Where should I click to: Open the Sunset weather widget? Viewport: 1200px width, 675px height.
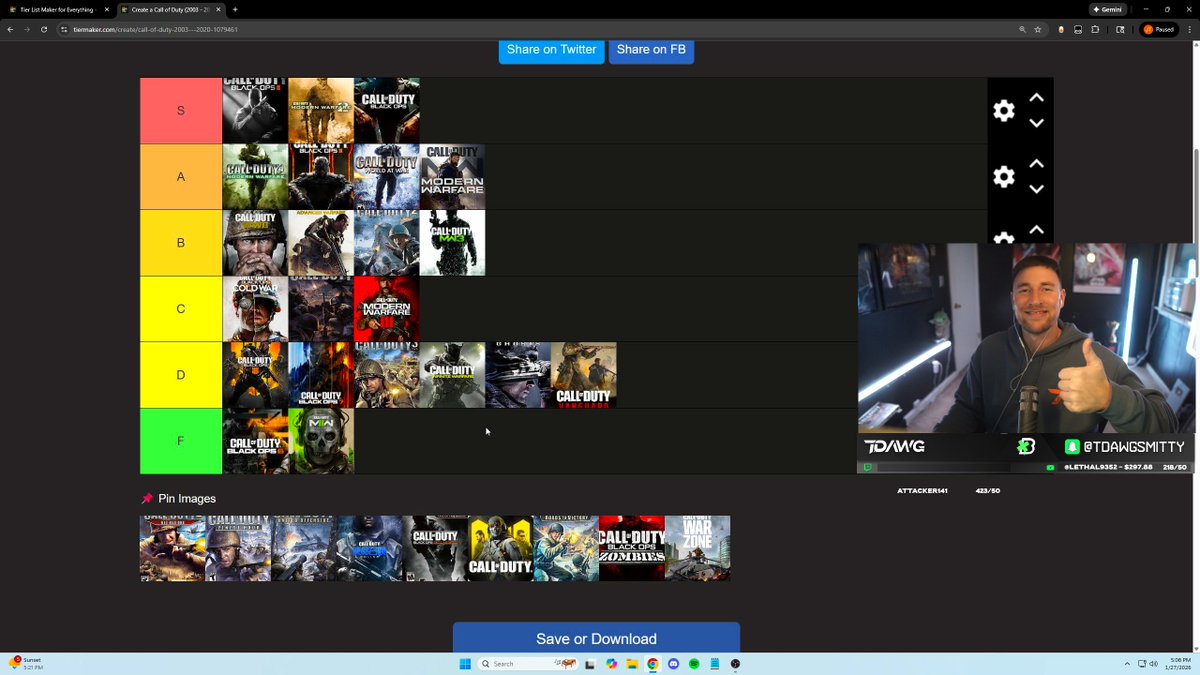(26, 663)
